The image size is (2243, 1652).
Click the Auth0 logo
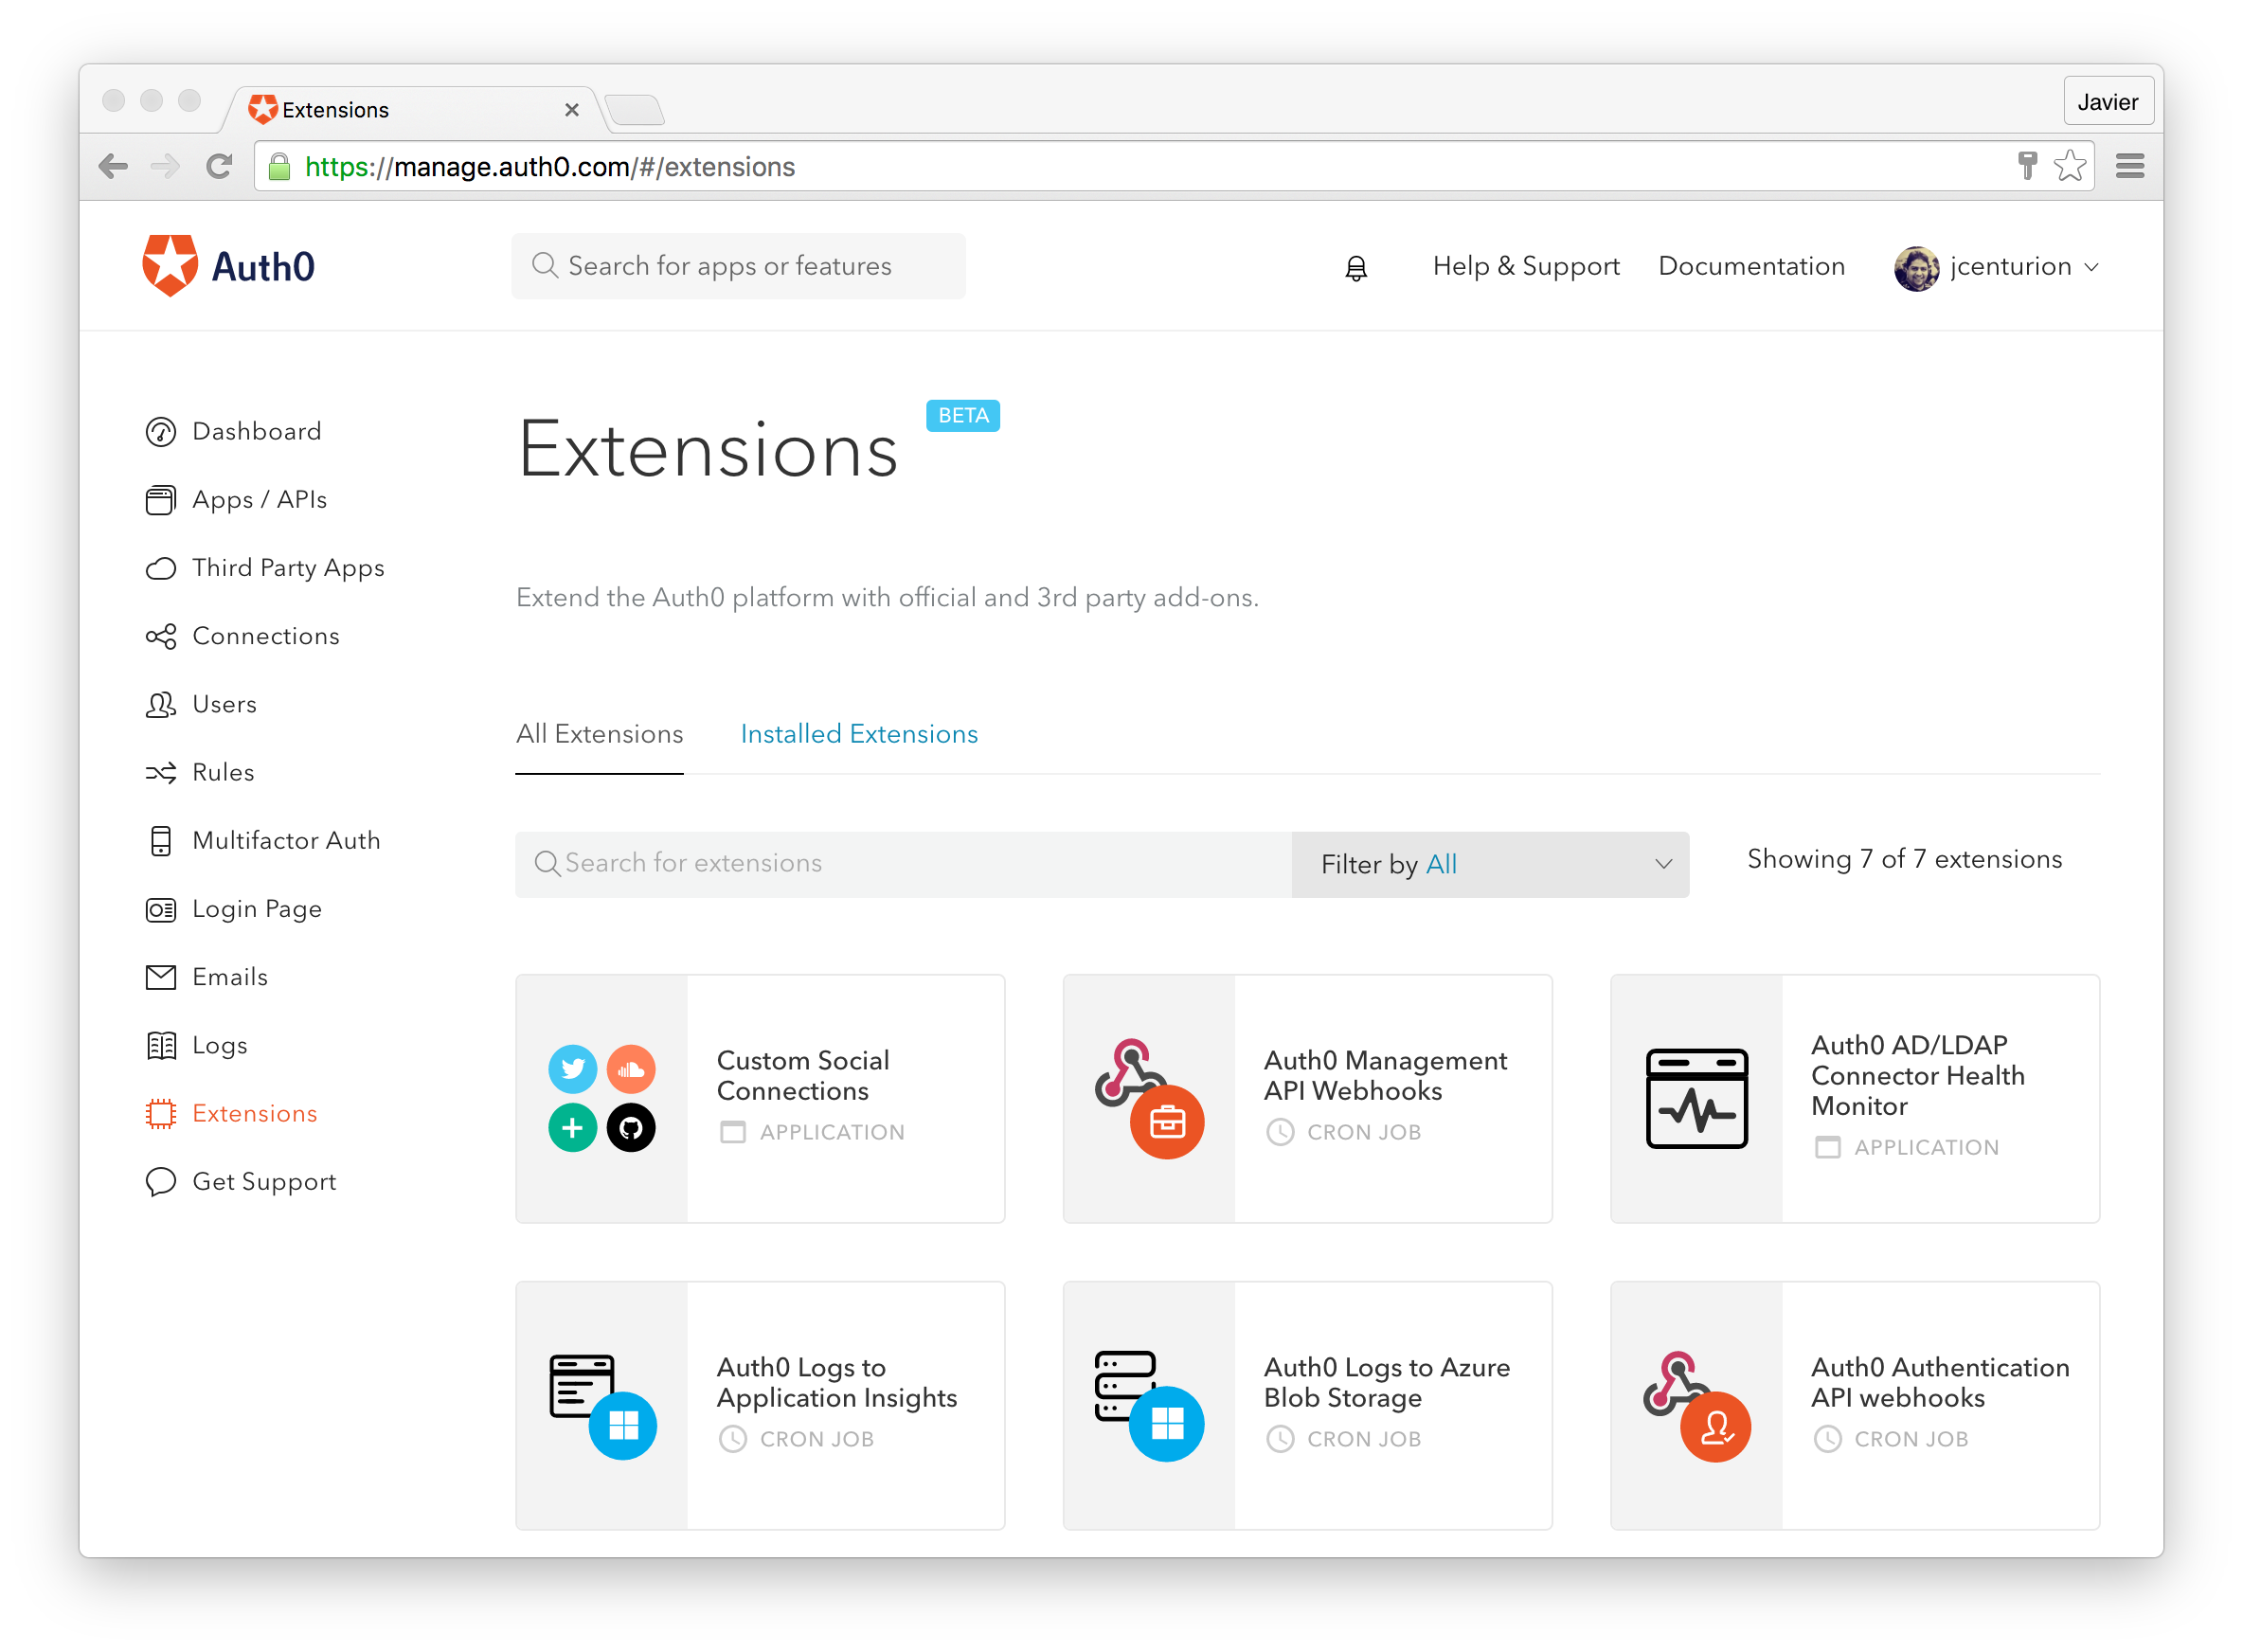pyautogui.click(x=229, y=266)
